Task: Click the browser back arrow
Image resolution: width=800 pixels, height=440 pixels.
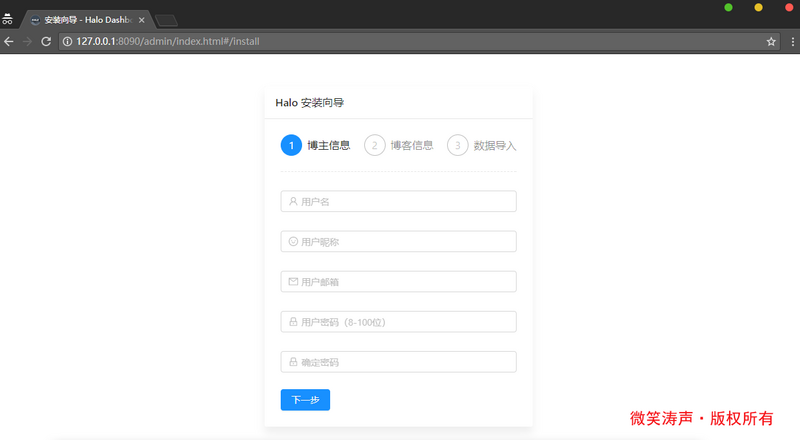Action: point(9,41)
